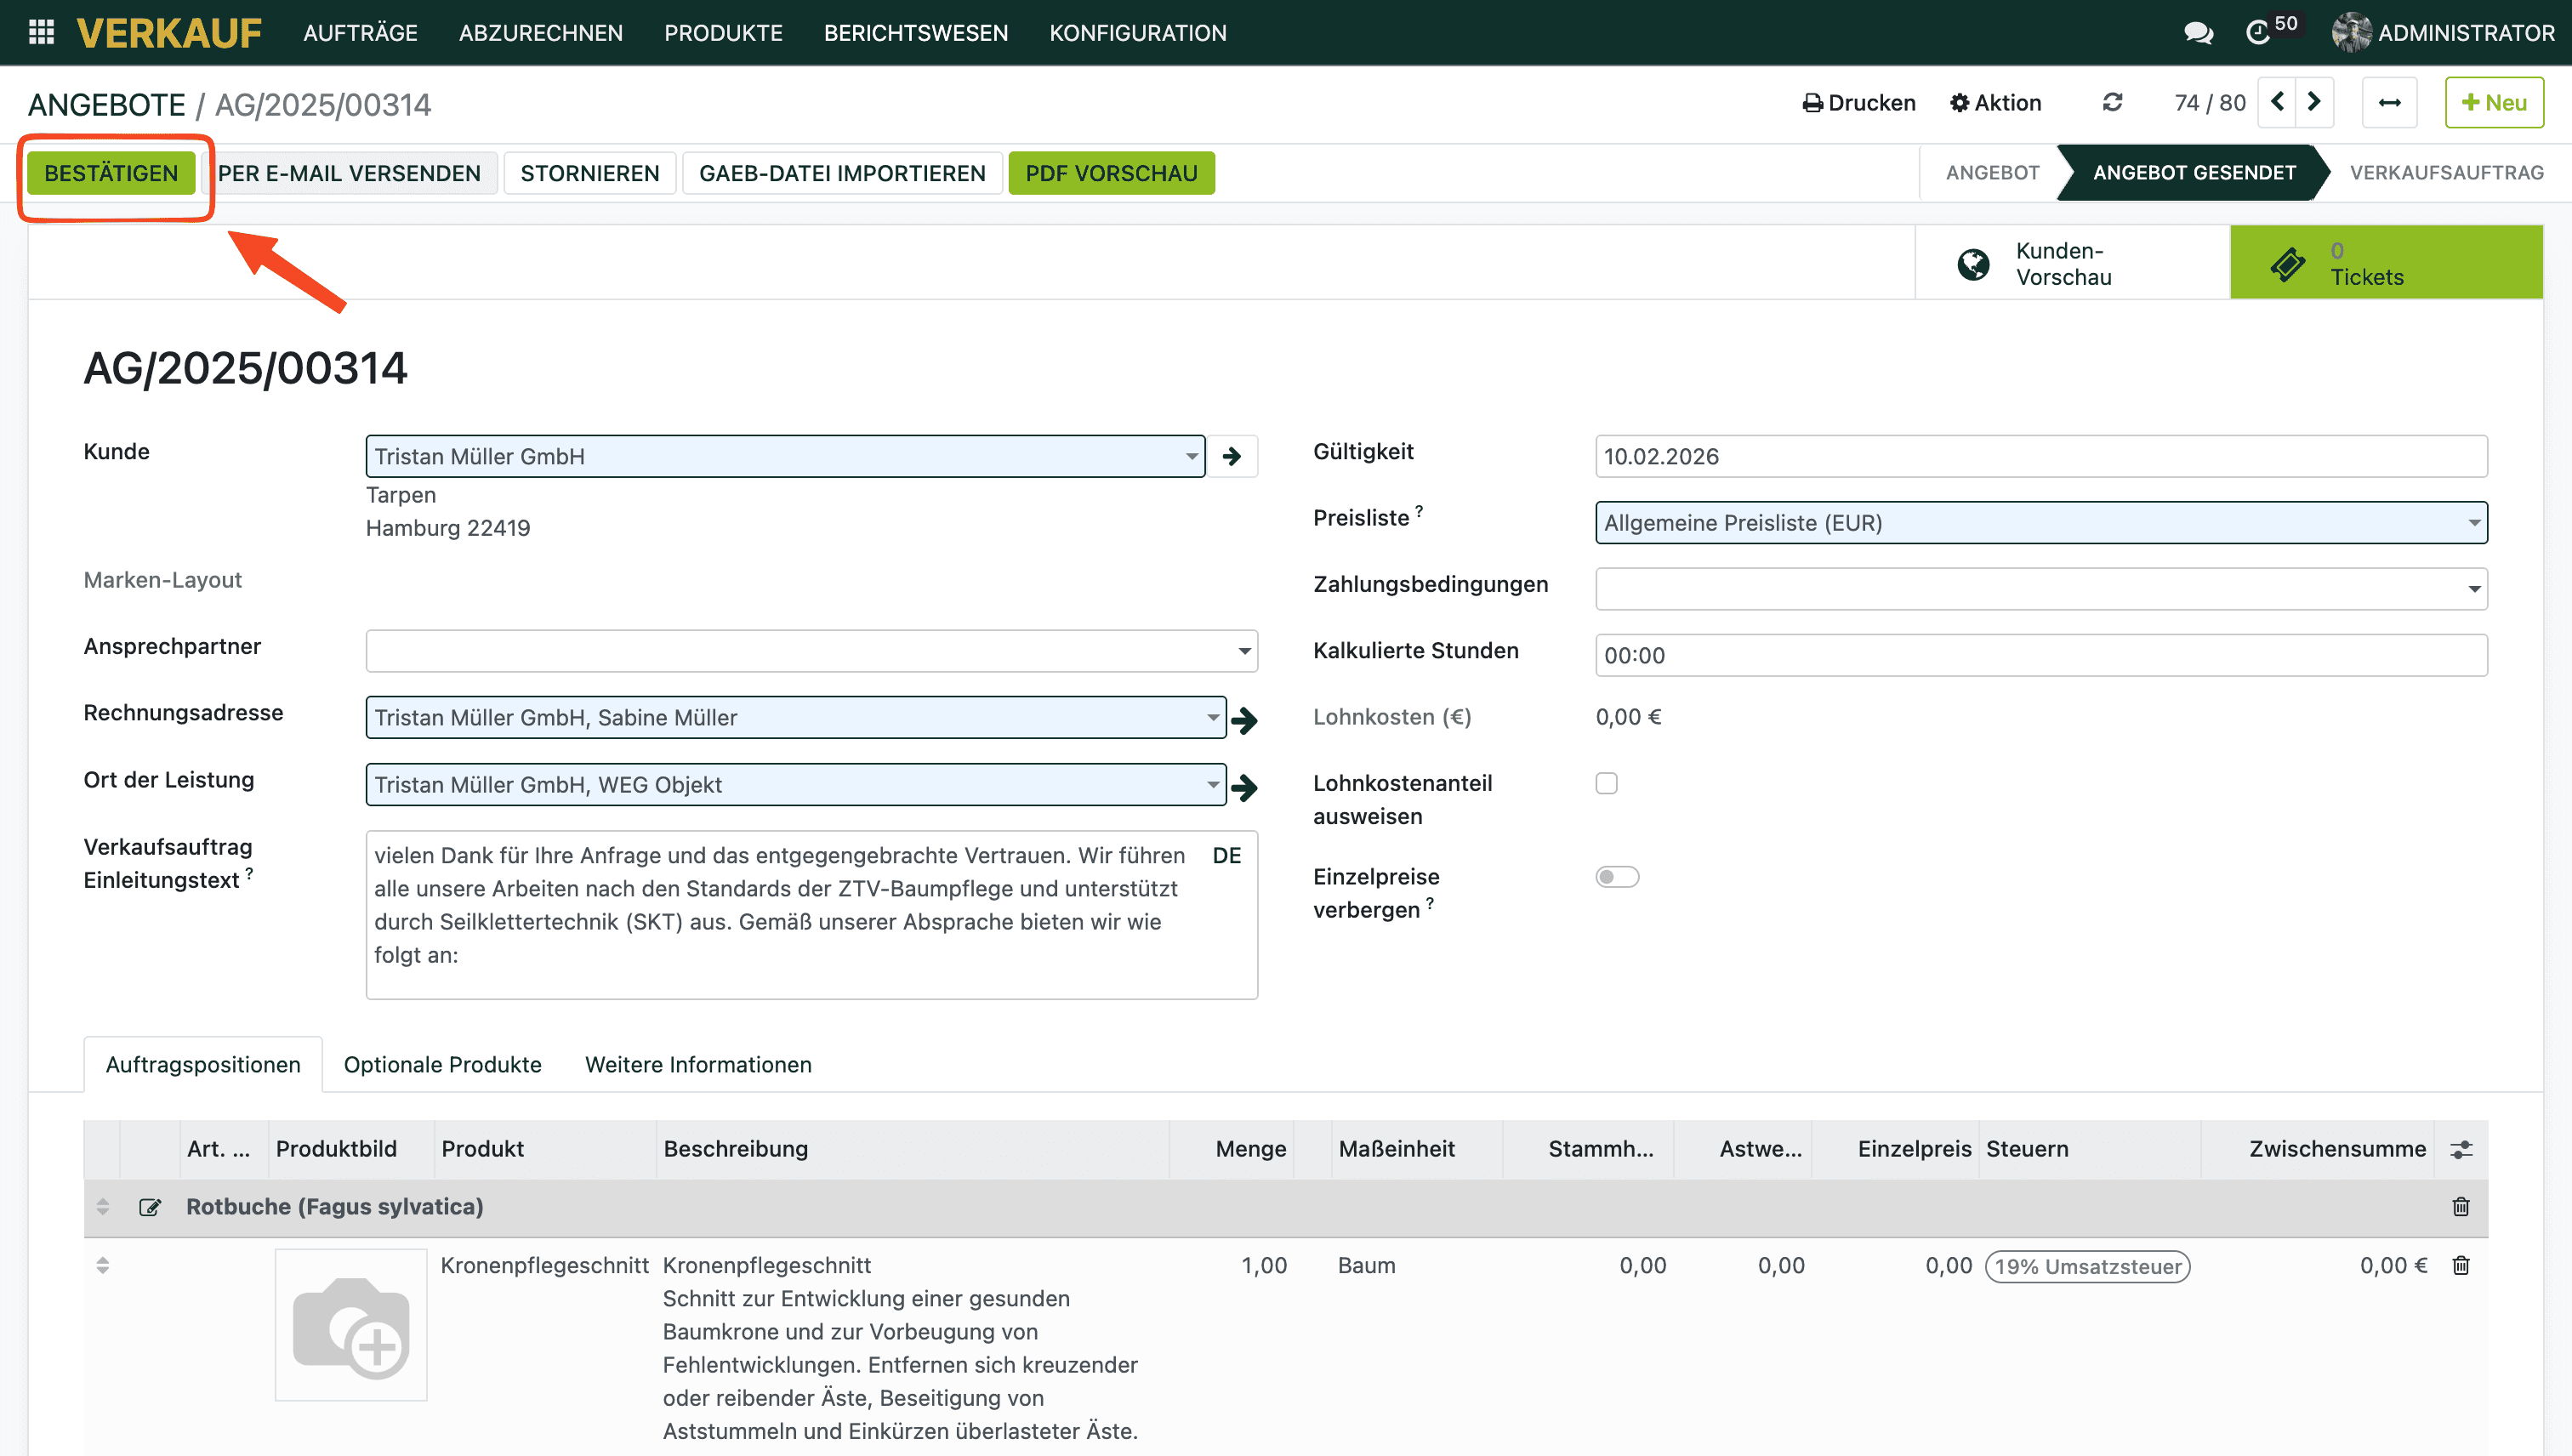
Task: Open the chat conversations icon
Action: tap(2197, 33)
